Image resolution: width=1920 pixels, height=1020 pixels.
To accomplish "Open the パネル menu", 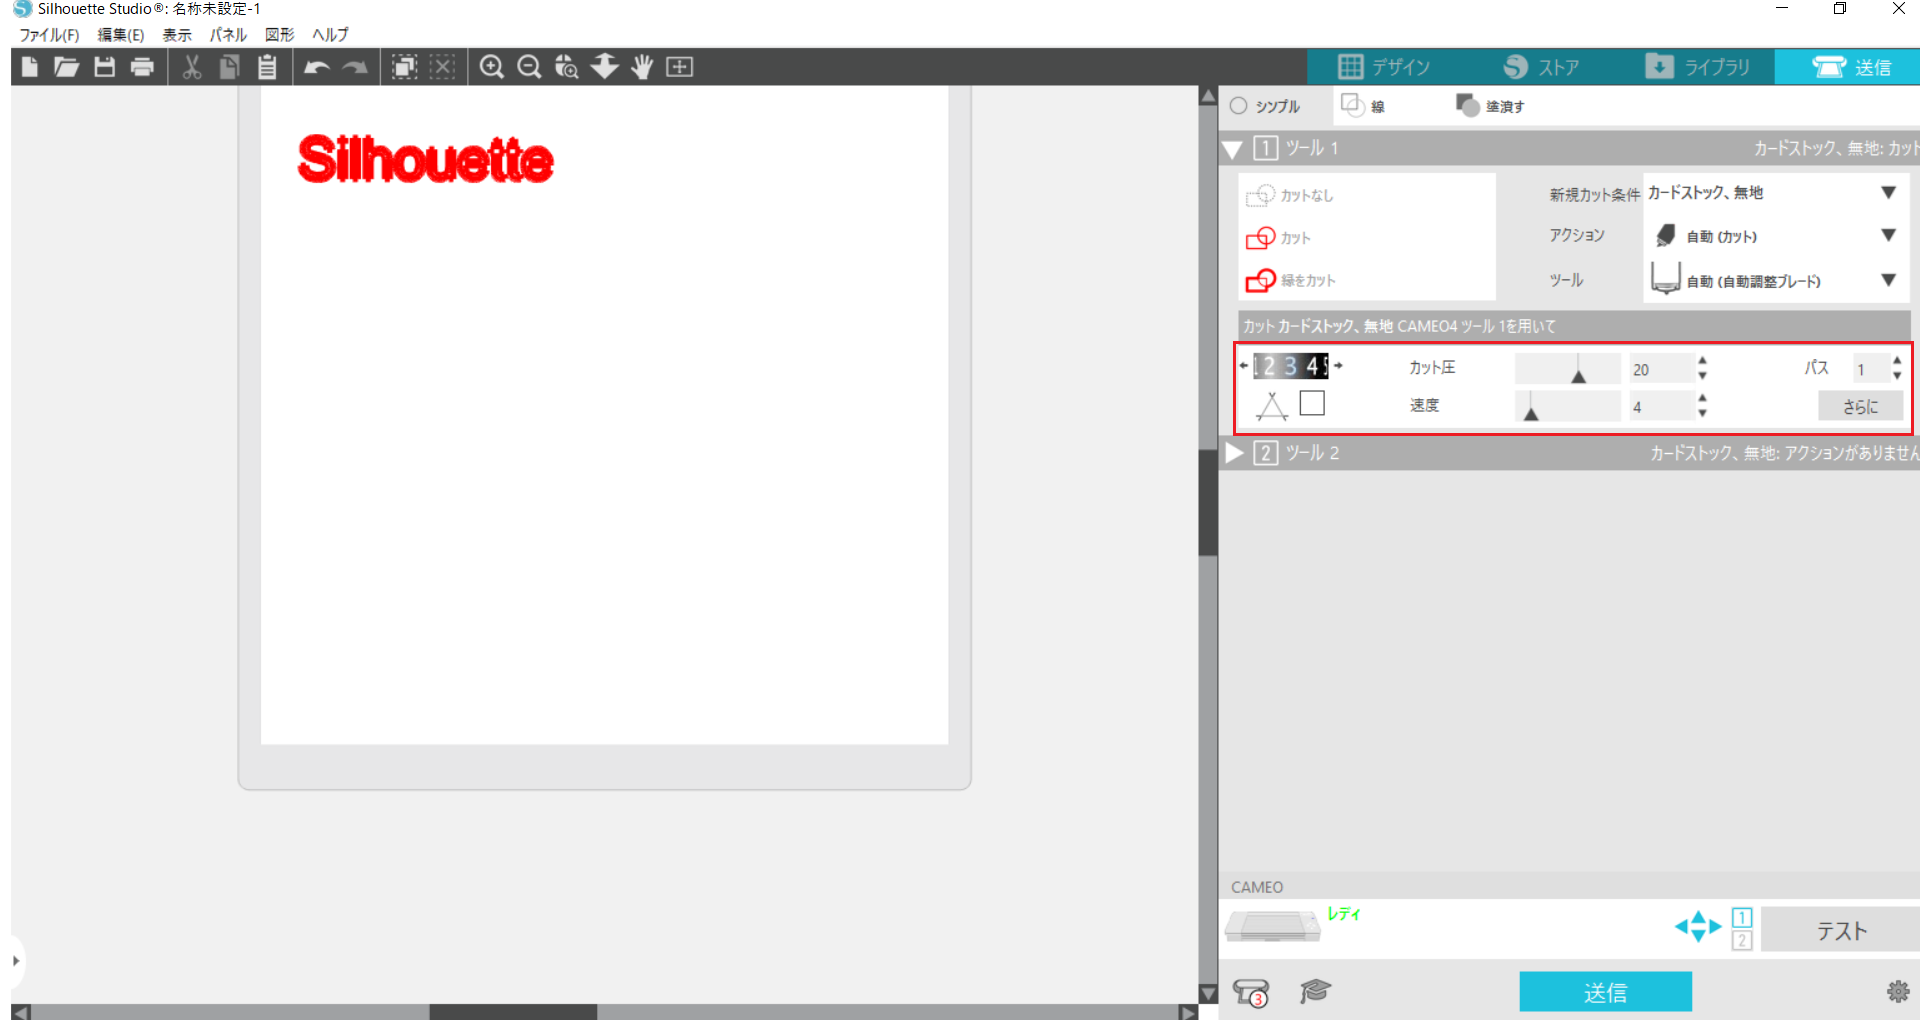I will [x=228, y=35].
